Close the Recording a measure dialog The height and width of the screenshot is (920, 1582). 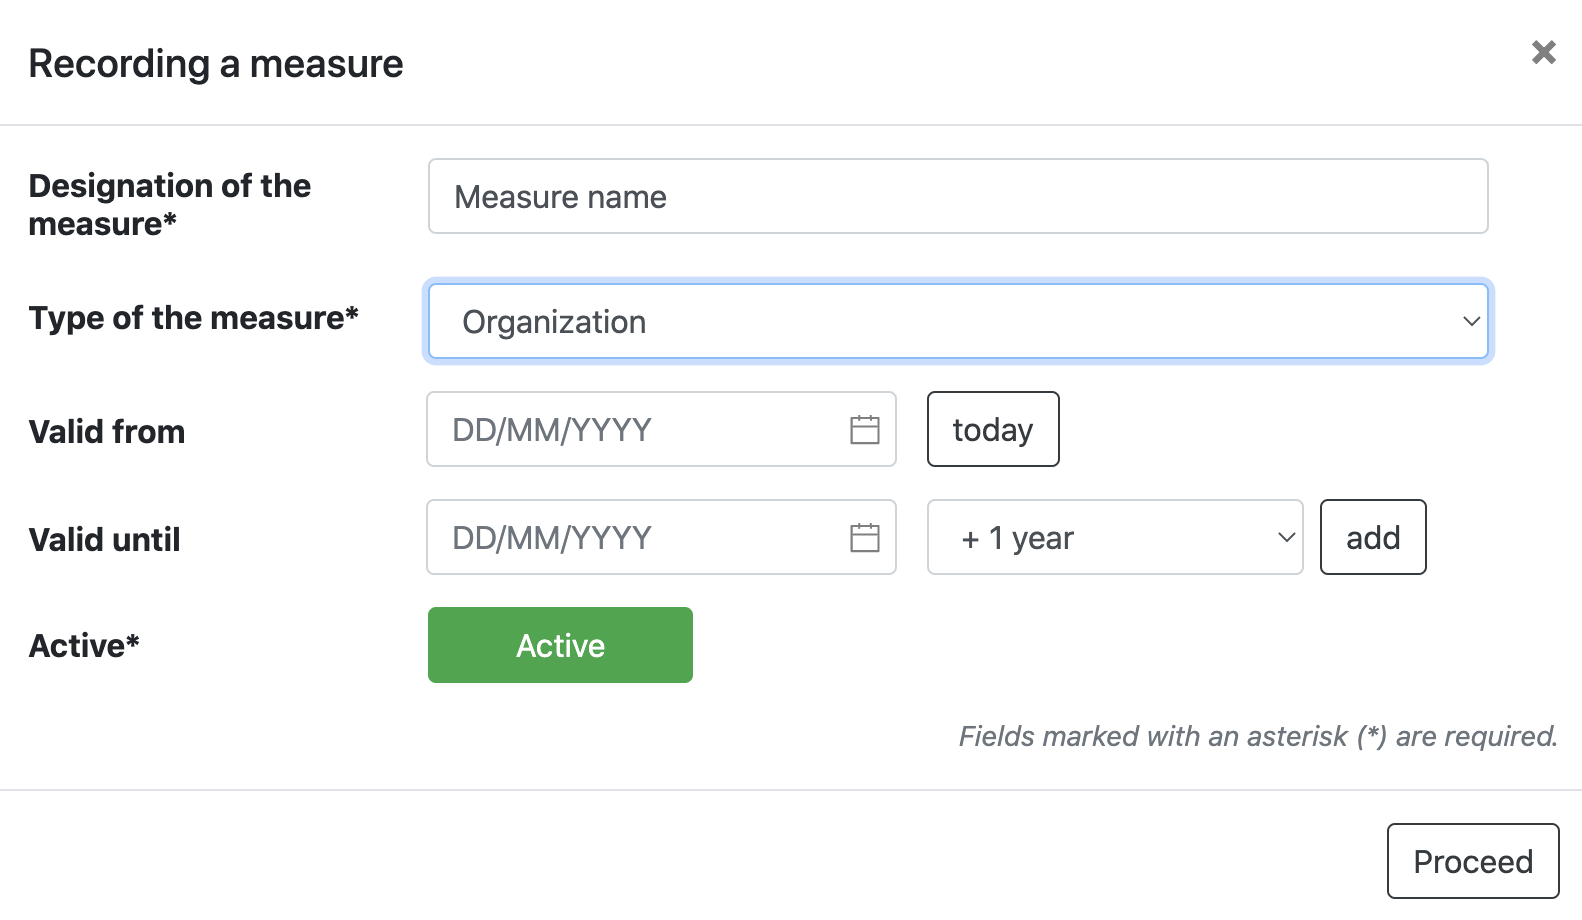[1544, 52]
